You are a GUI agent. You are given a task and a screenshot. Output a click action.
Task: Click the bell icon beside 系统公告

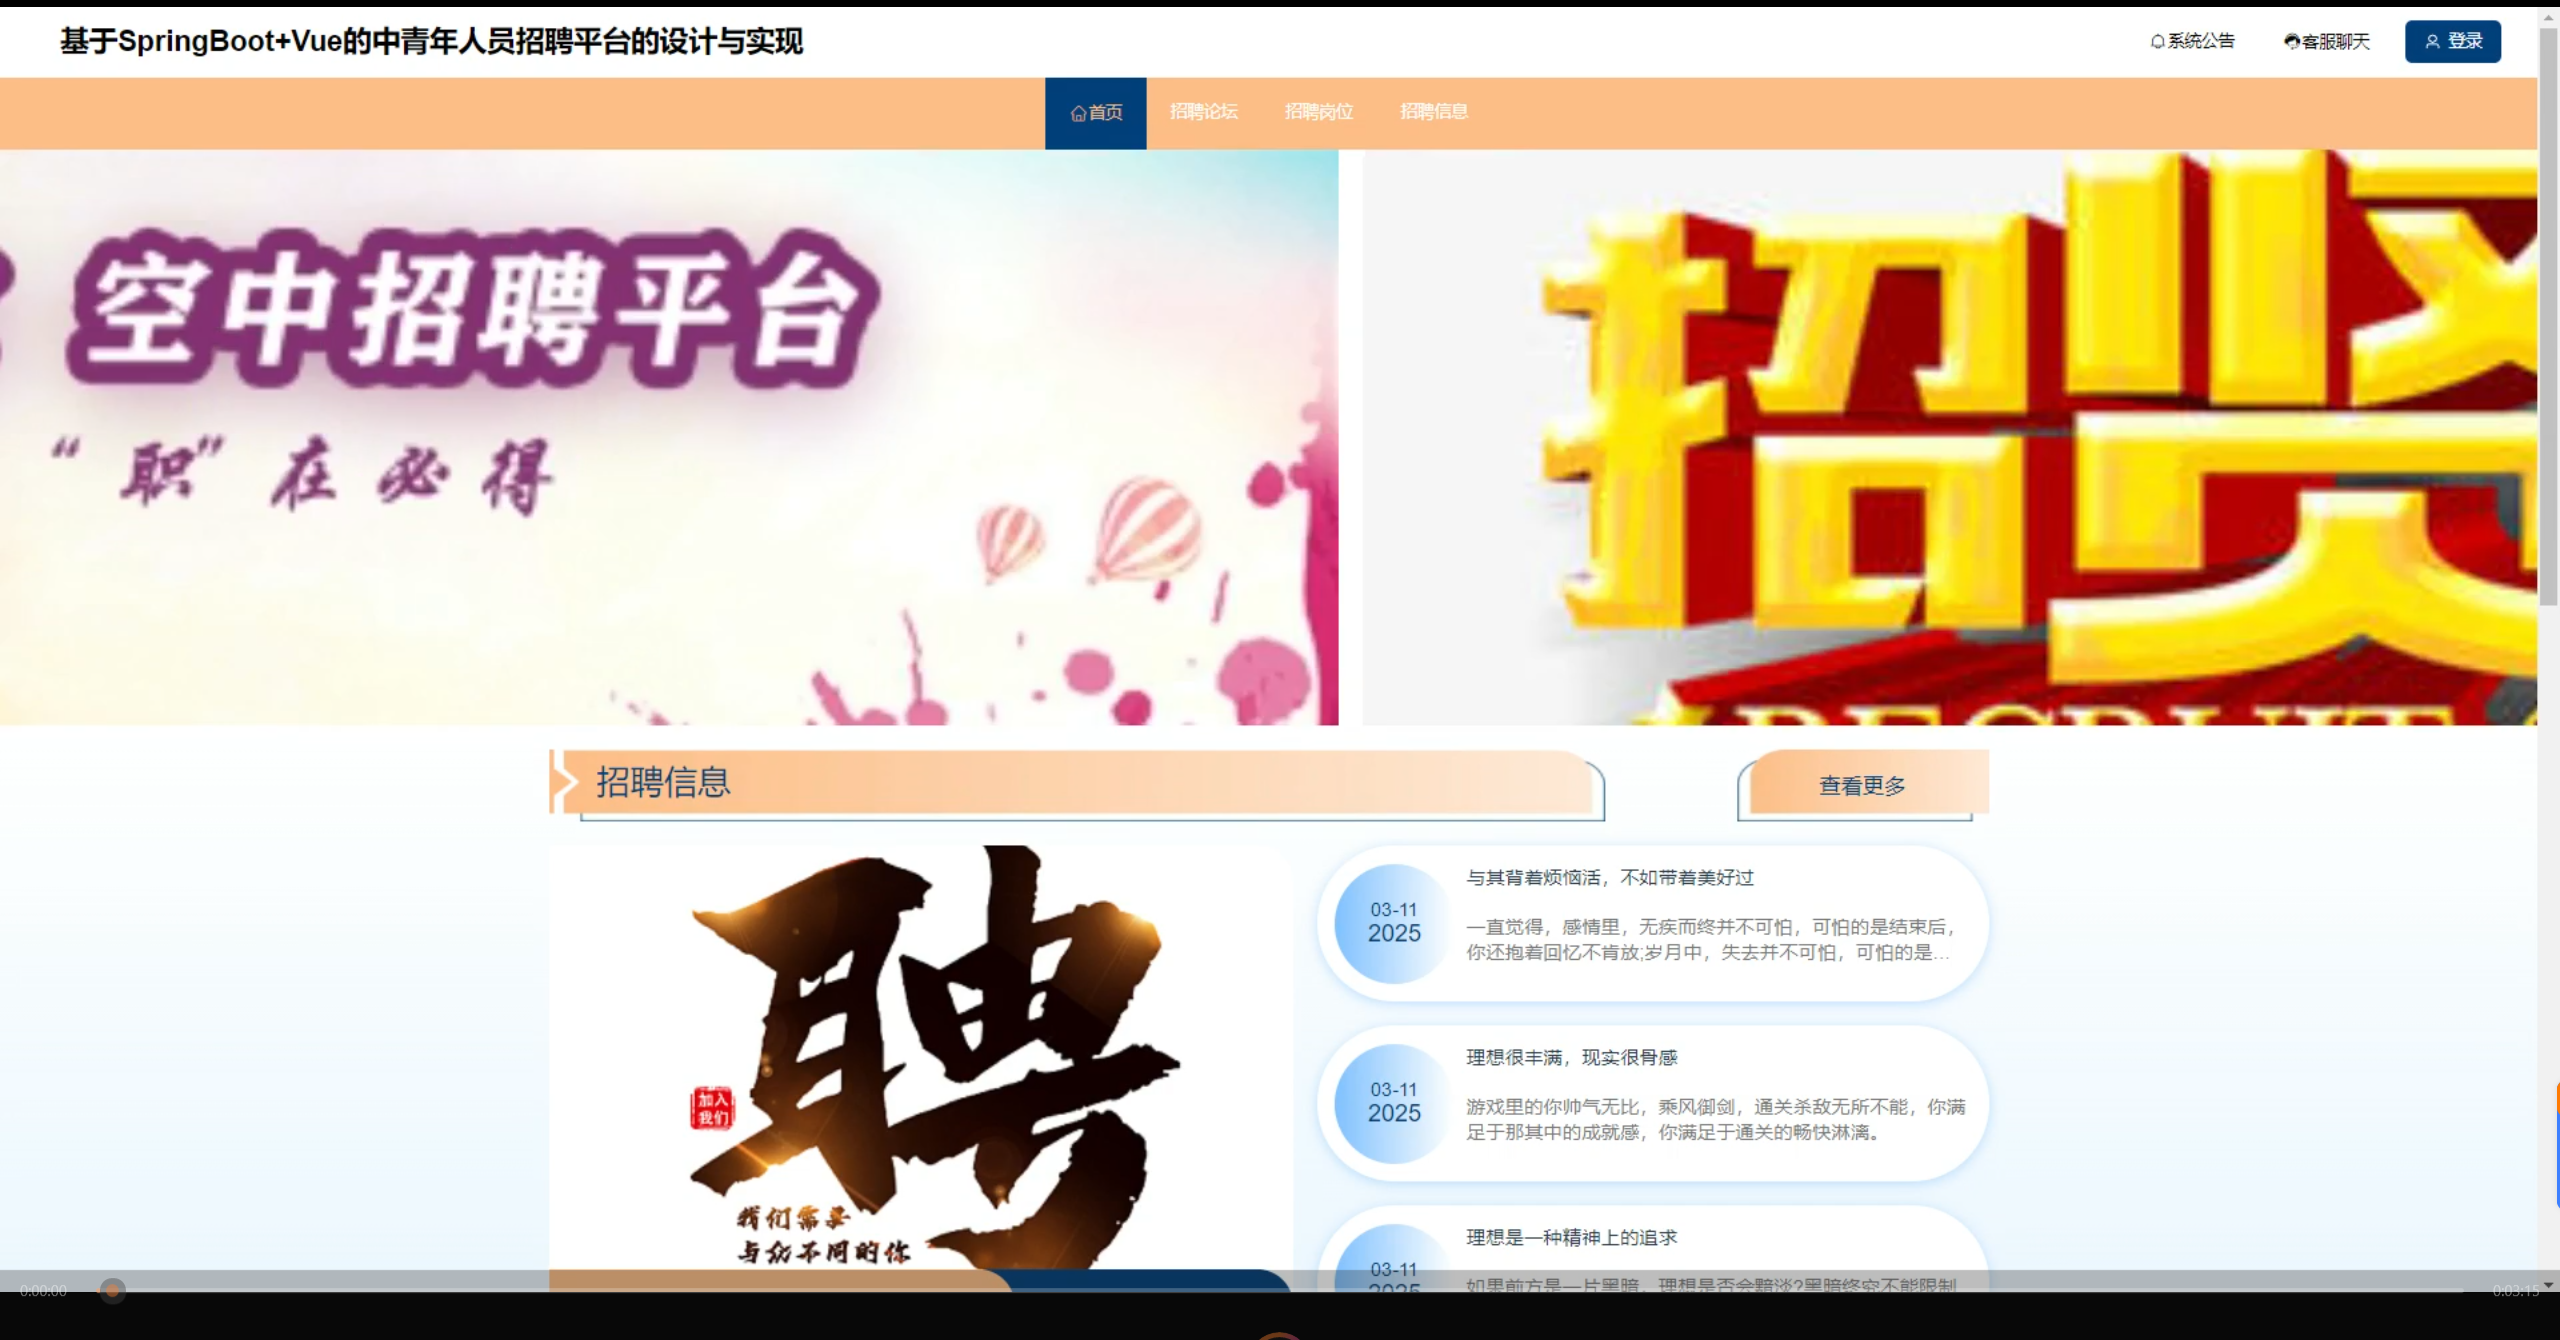(2157, 42)
